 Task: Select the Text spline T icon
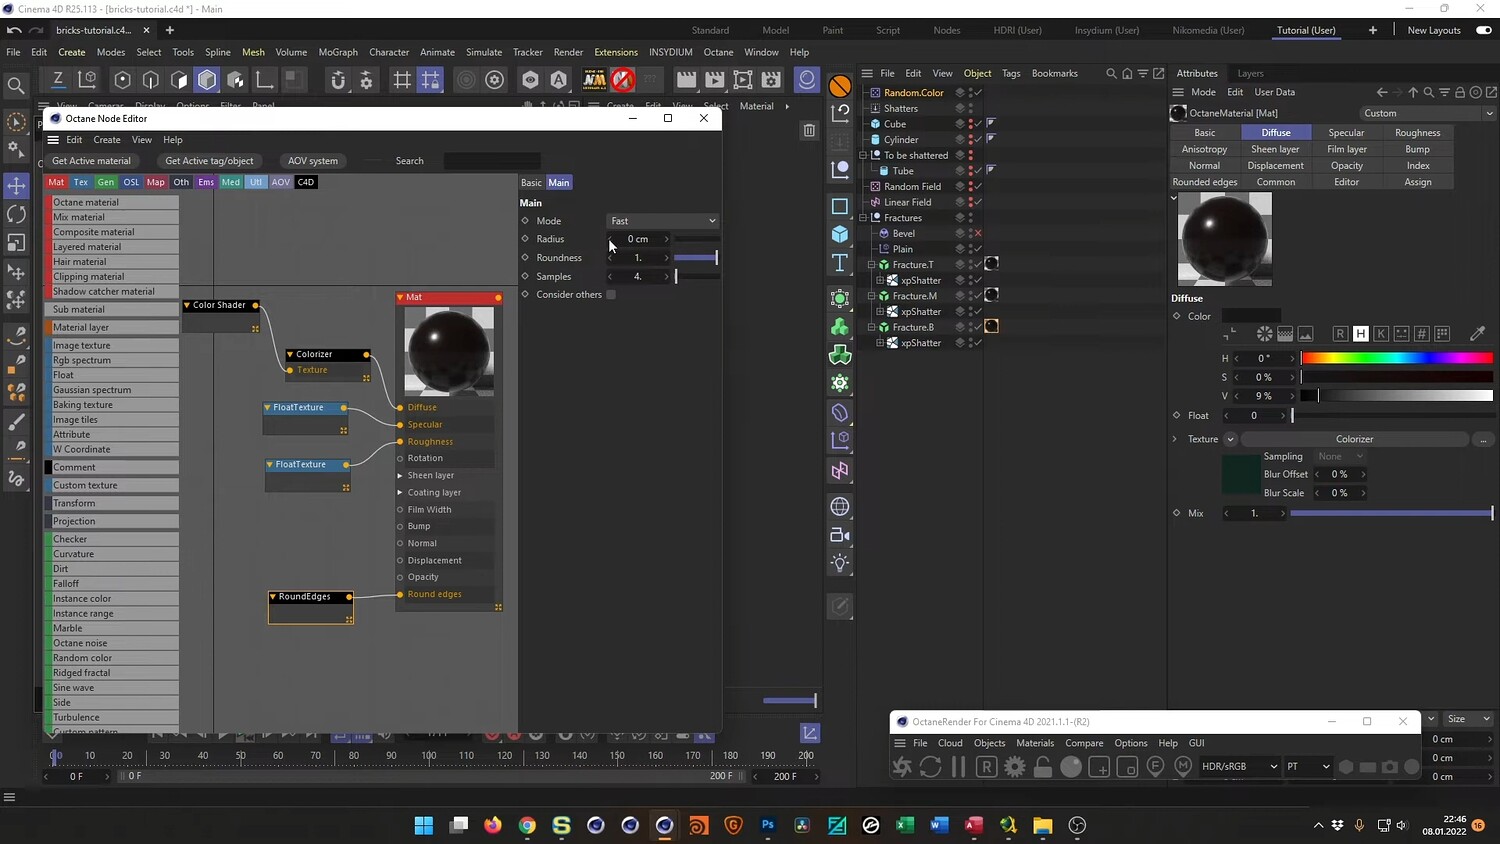840,263
